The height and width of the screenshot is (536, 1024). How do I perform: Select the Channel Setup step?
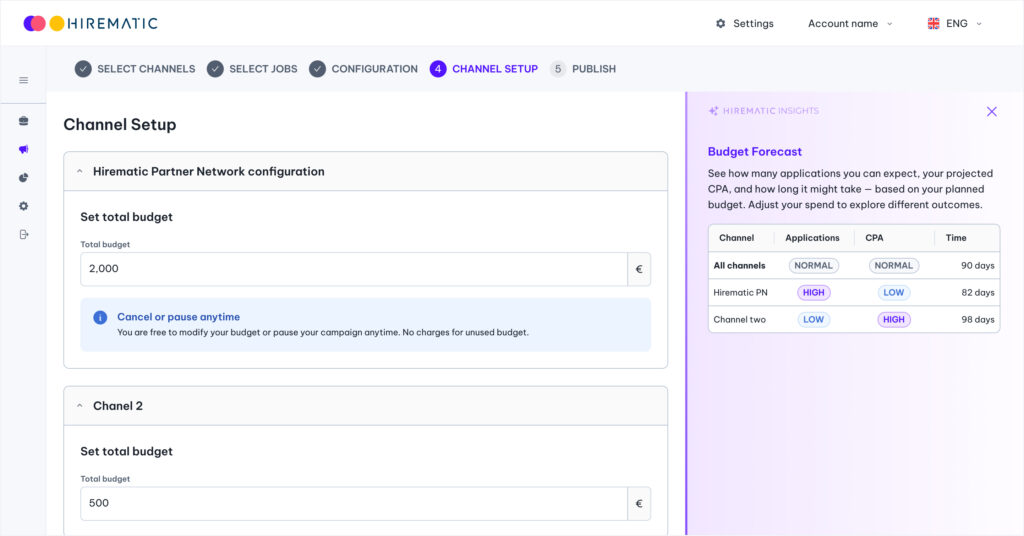point(484,69)
